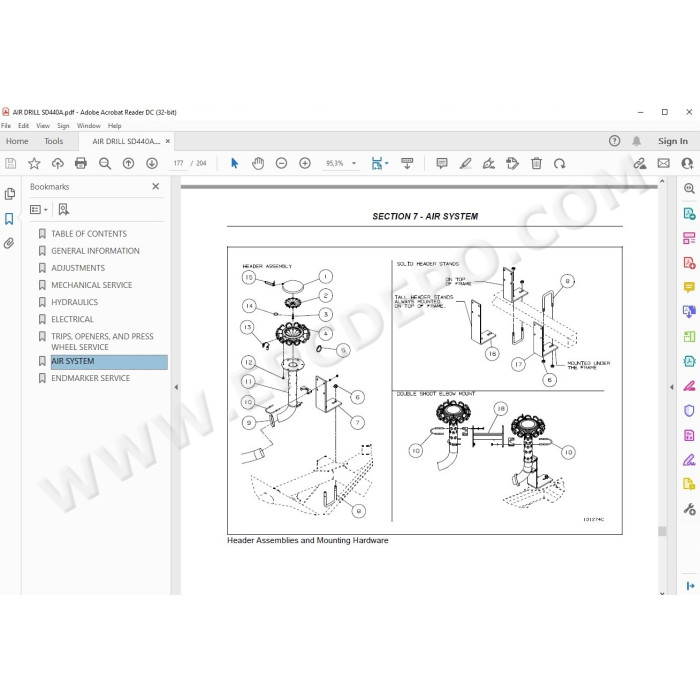Click the vertical scrollbar thumb
Viewport: 700px width, 700px height.
[662, 531]
